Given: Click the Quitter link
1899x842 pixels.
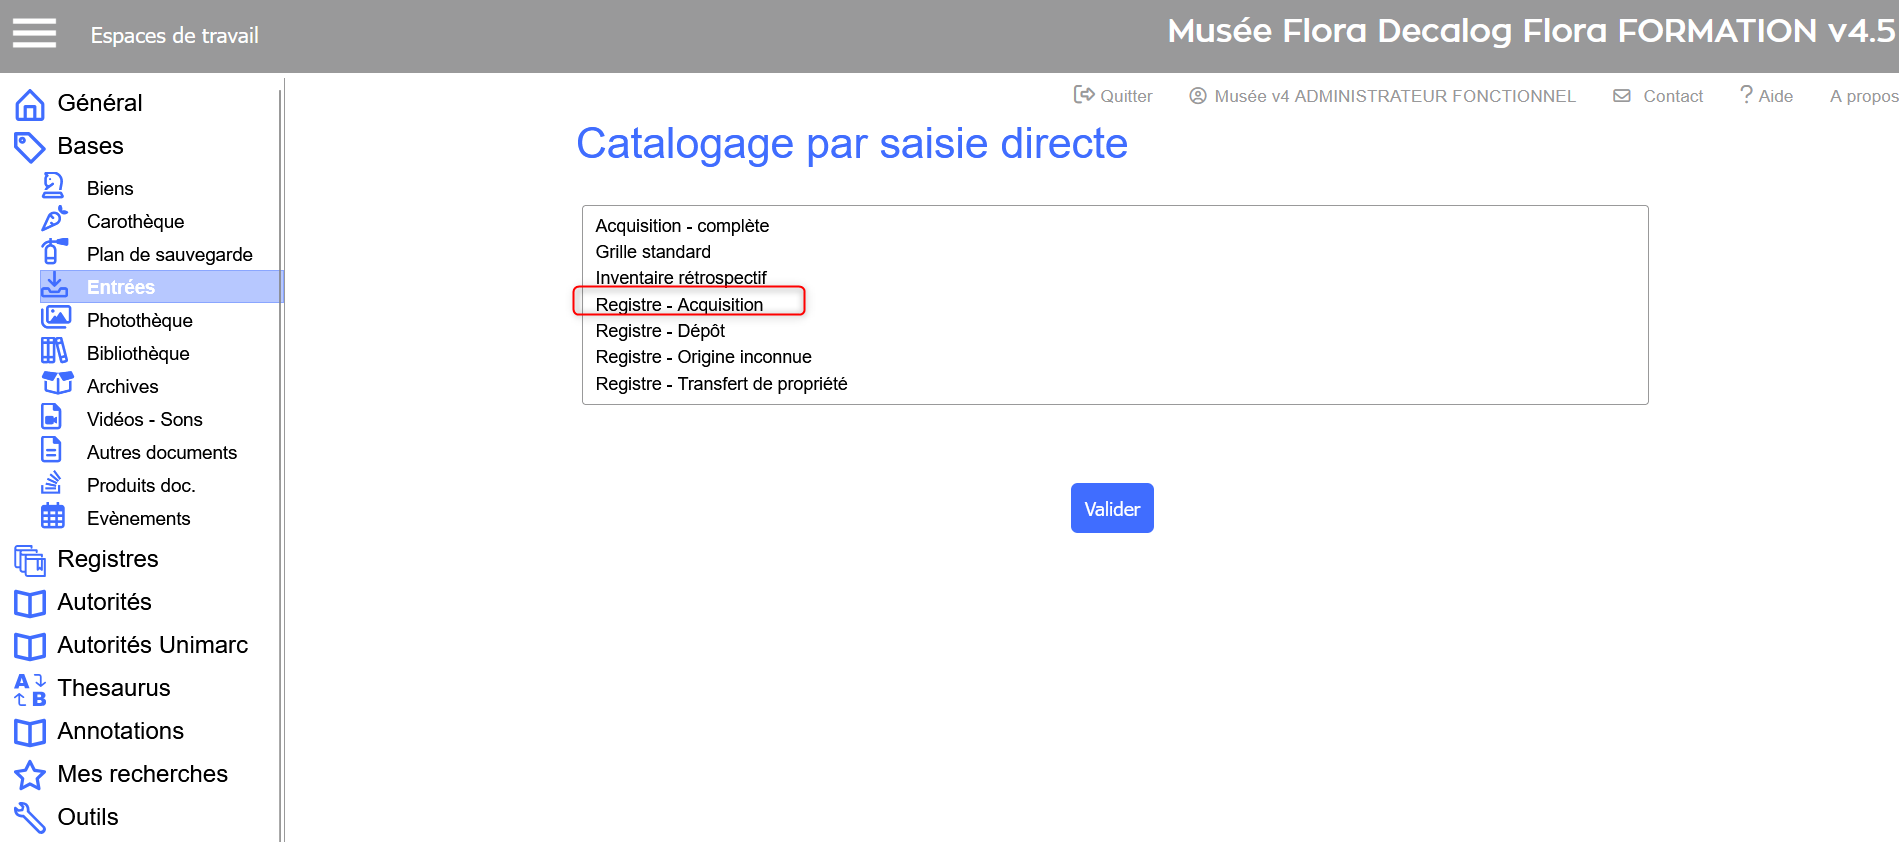Looking at the screenshot, I should pyautogui.click(x=1113, y=96).
